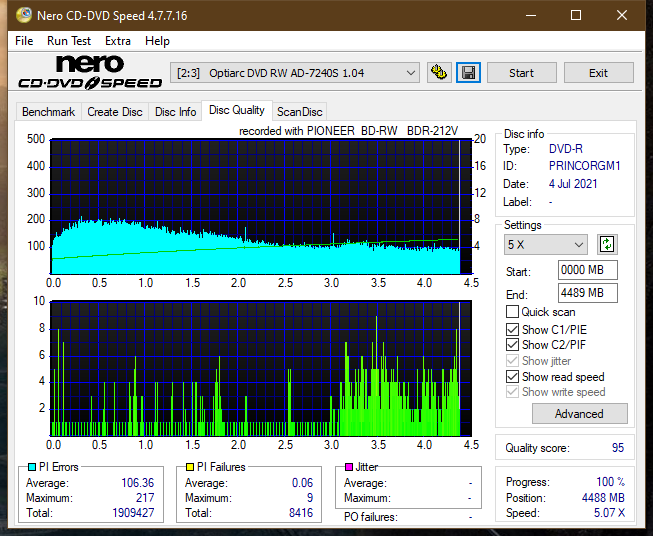Click the PI Errors total 1909427
The width and height of the screenshot is (653, 536).
(133, 513)
